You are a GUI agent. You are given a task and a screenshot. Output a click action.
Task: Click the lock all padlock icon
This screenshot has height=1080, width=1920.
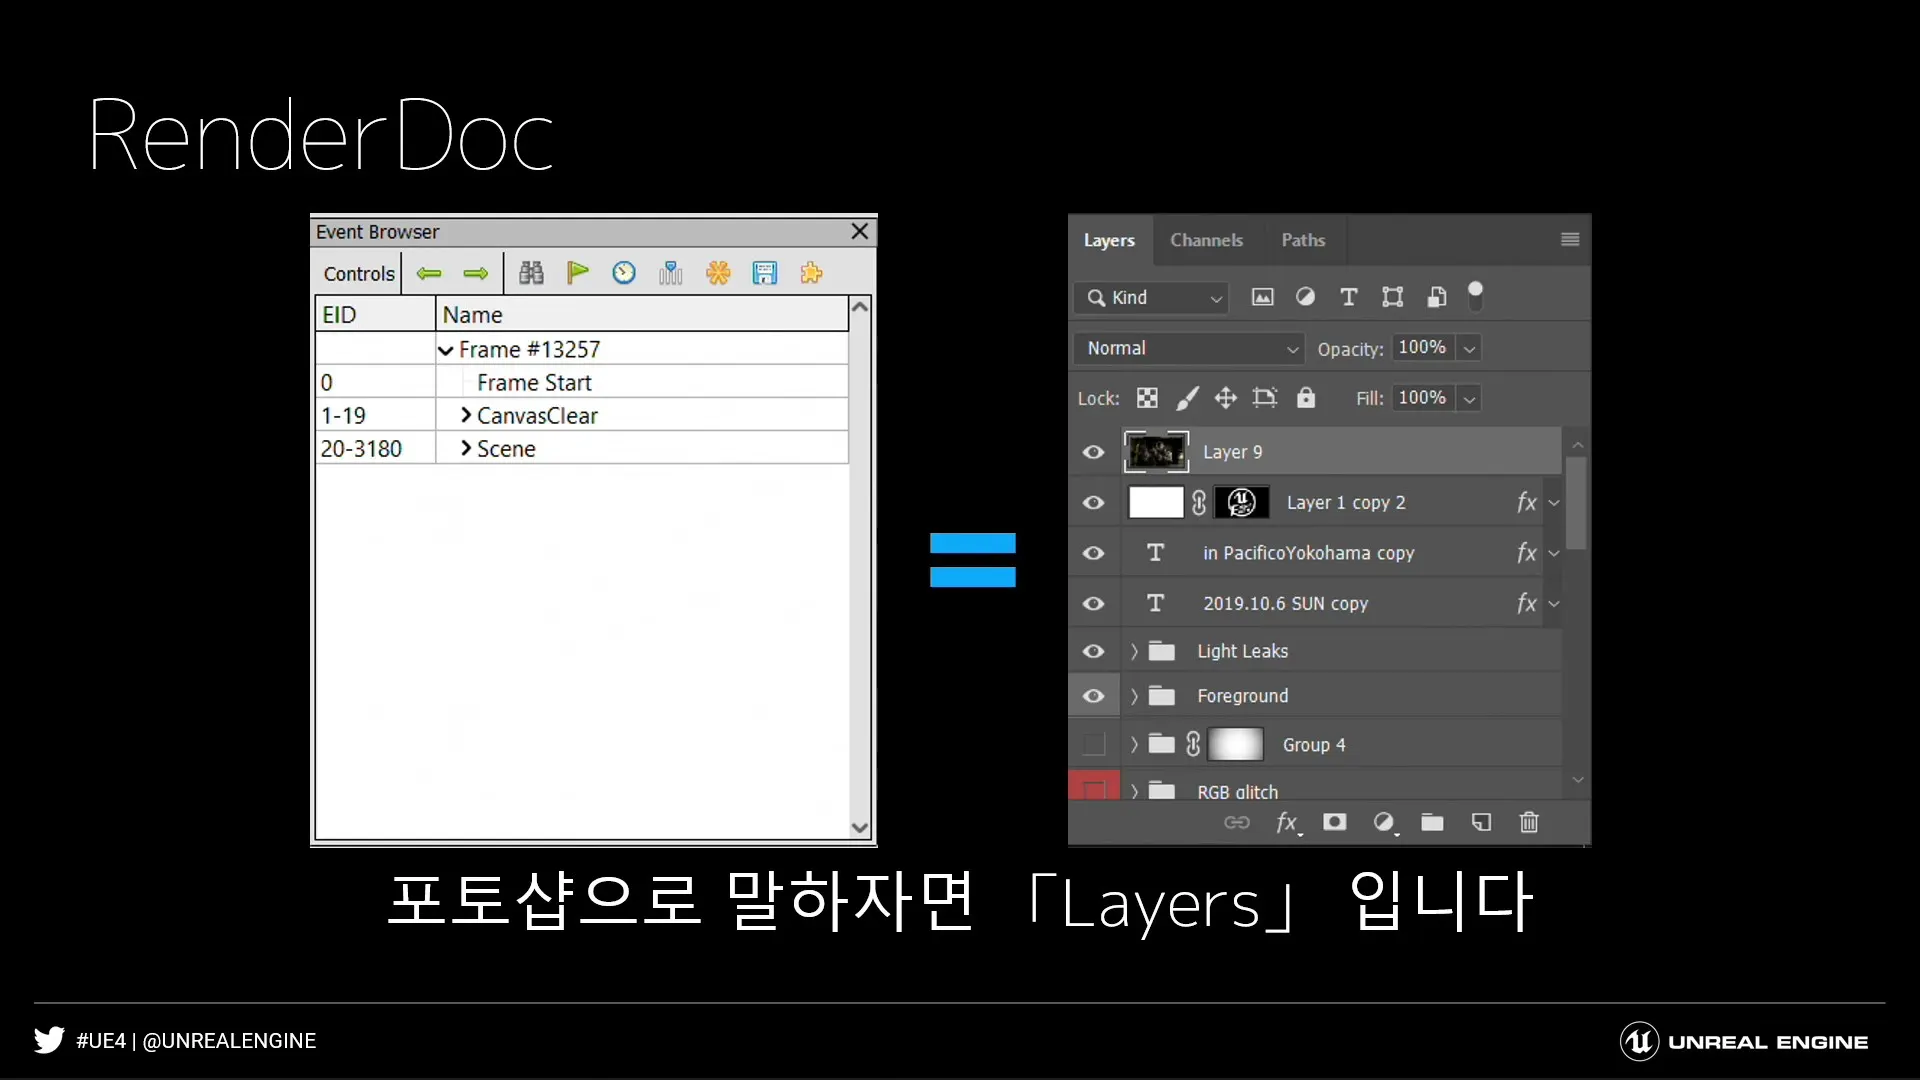coord(1306,398)
